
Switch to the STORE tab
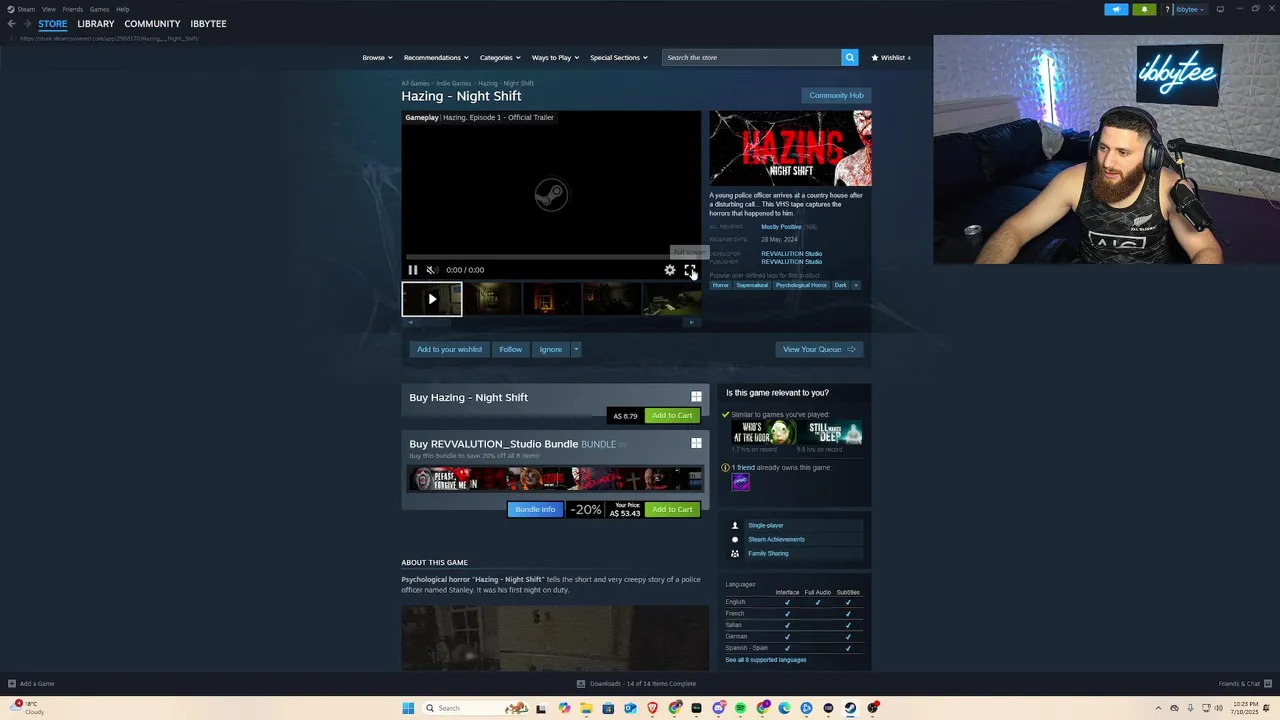pyautogui.click(x=53, y=23)
